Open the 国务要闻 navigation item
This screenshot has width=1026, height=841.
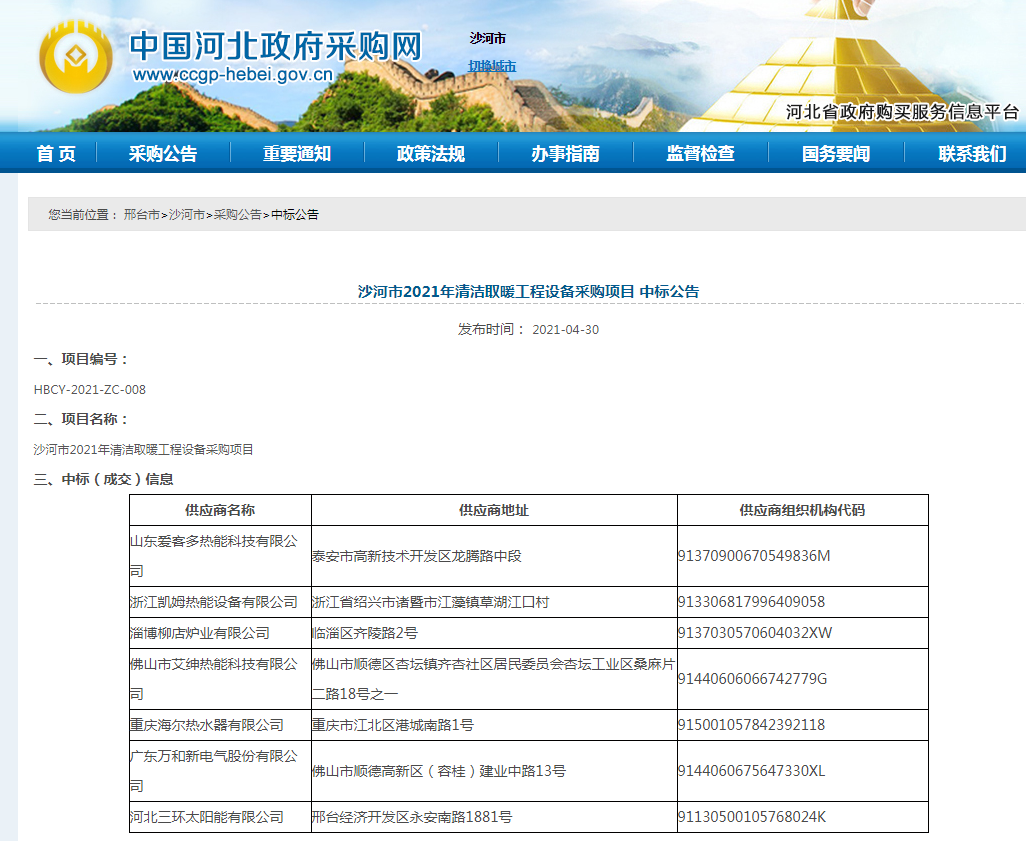[x=835, y=154]
